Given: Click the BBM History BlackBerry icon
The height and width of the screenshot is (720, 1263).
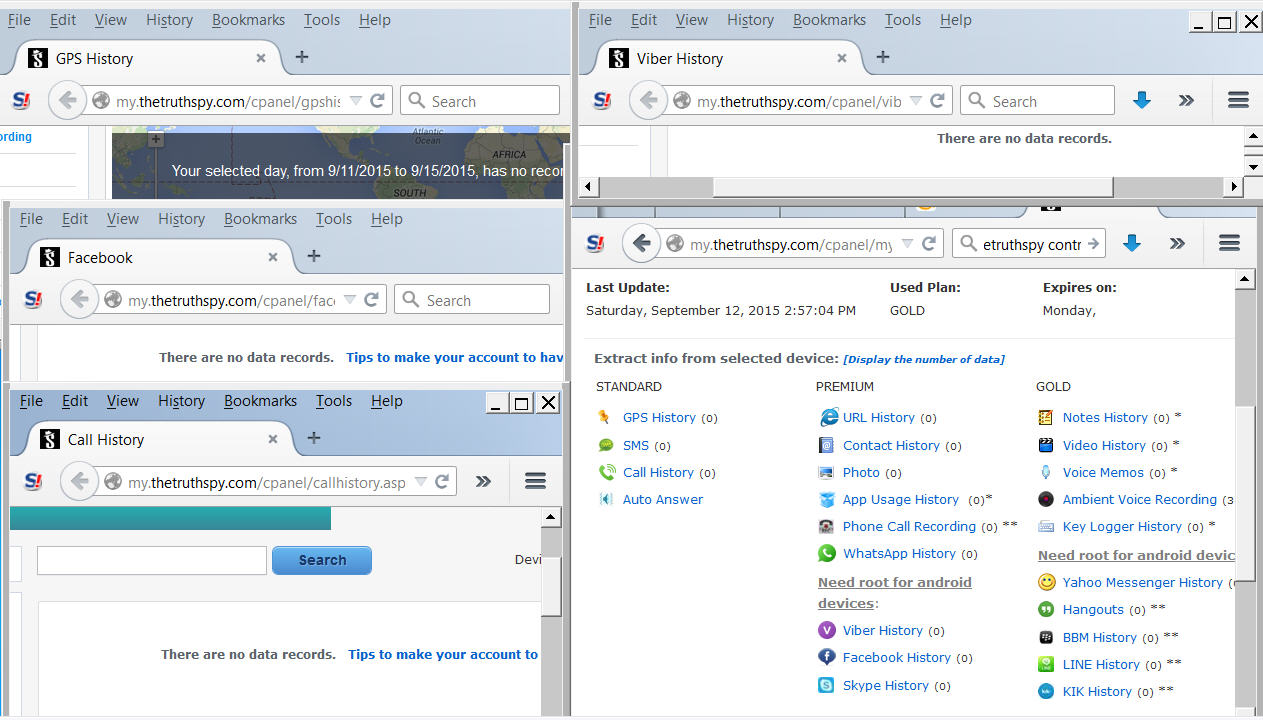Looking at the screenshot, I should tap(1046, 637).
